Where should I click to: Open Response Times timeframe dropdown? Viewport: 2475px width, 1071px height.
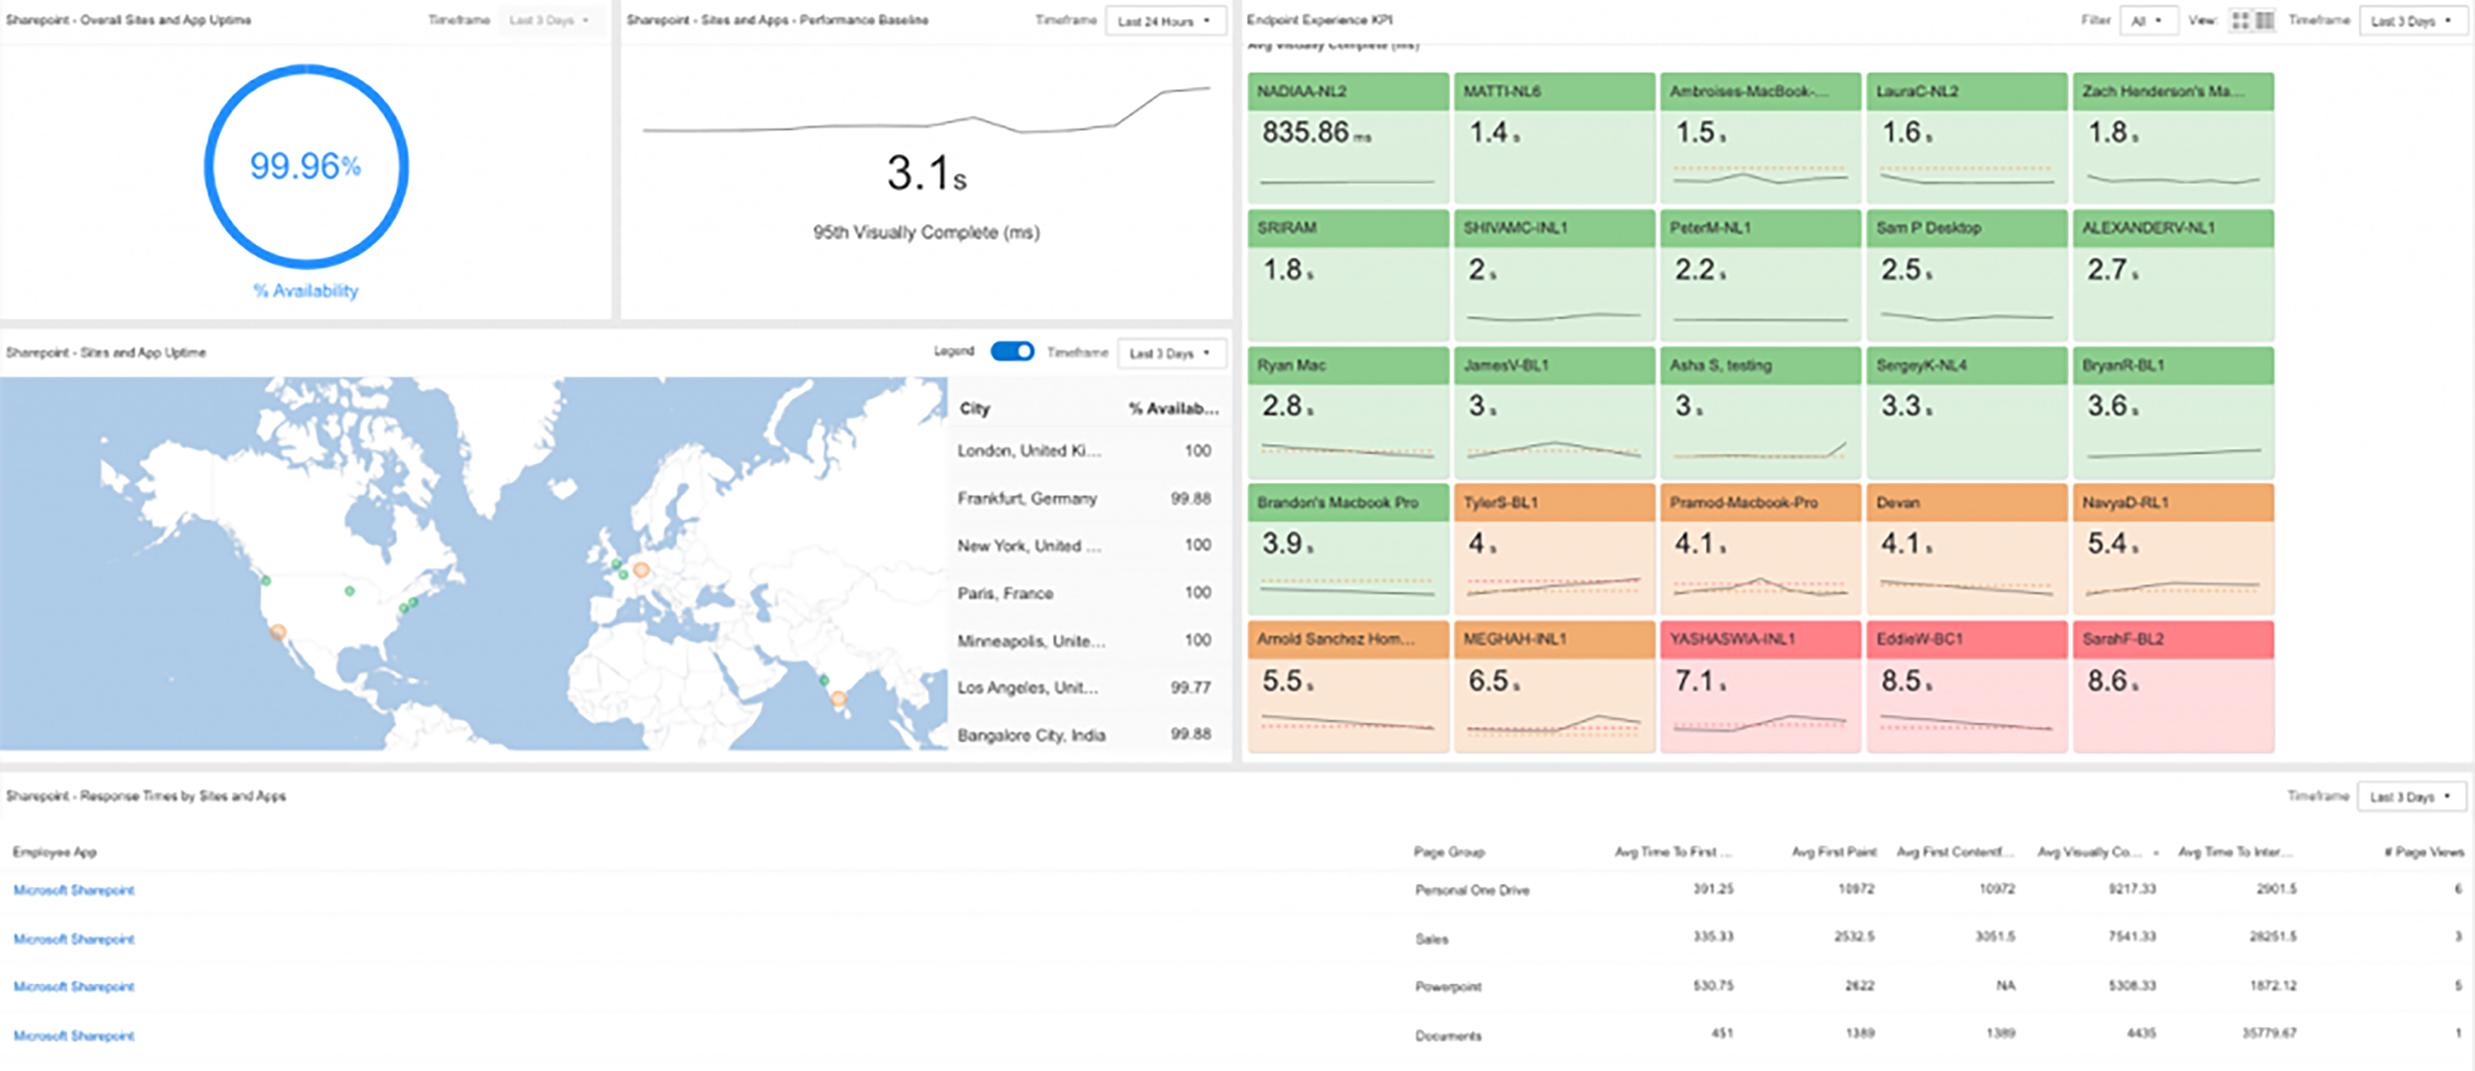click(2410, 797)
